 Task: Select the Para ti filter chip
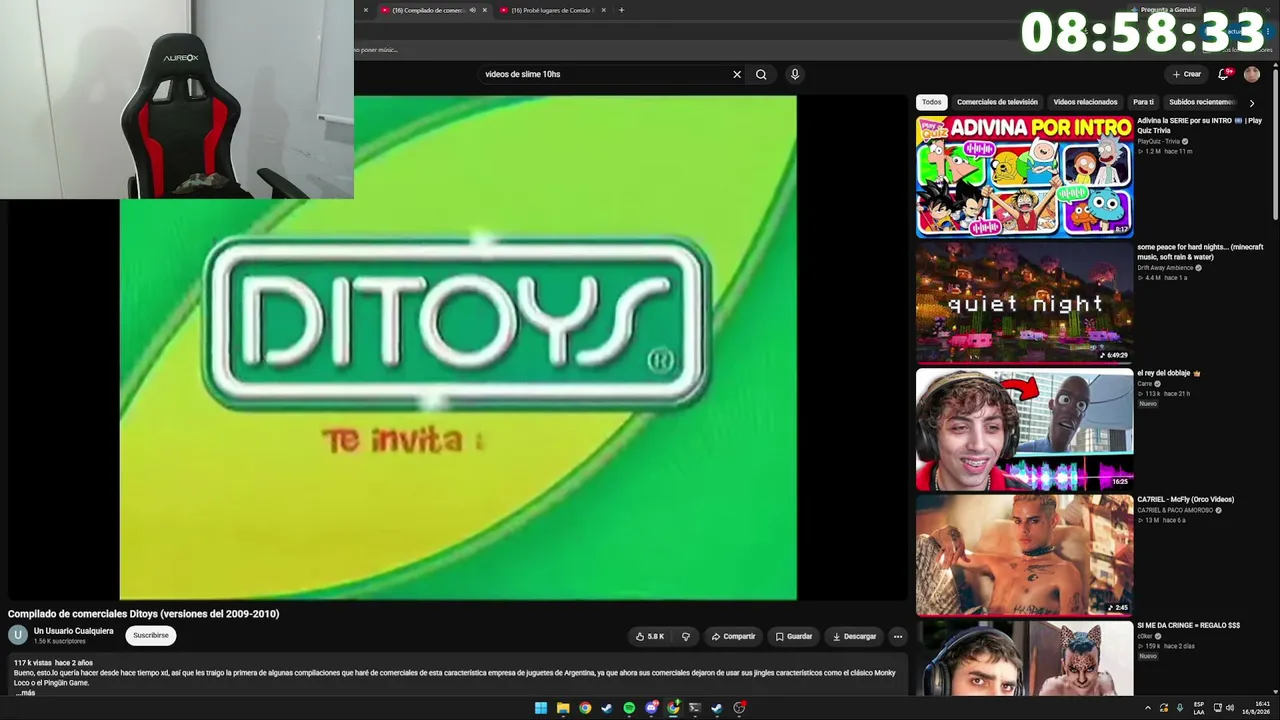coord(1143,102)
